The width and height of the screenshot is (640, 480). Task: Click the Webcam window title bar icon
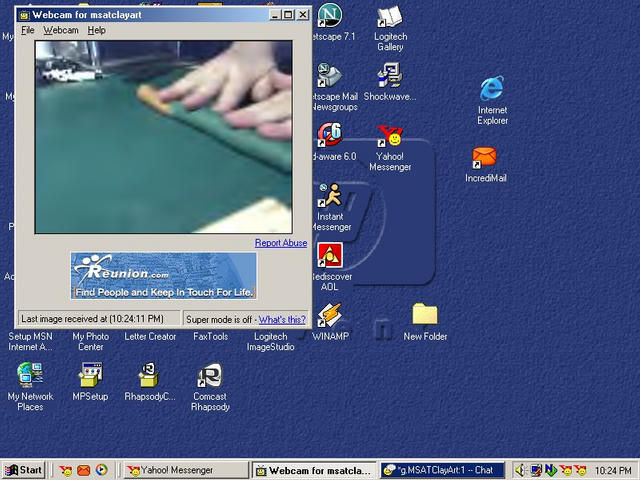[x=24, y=16]
